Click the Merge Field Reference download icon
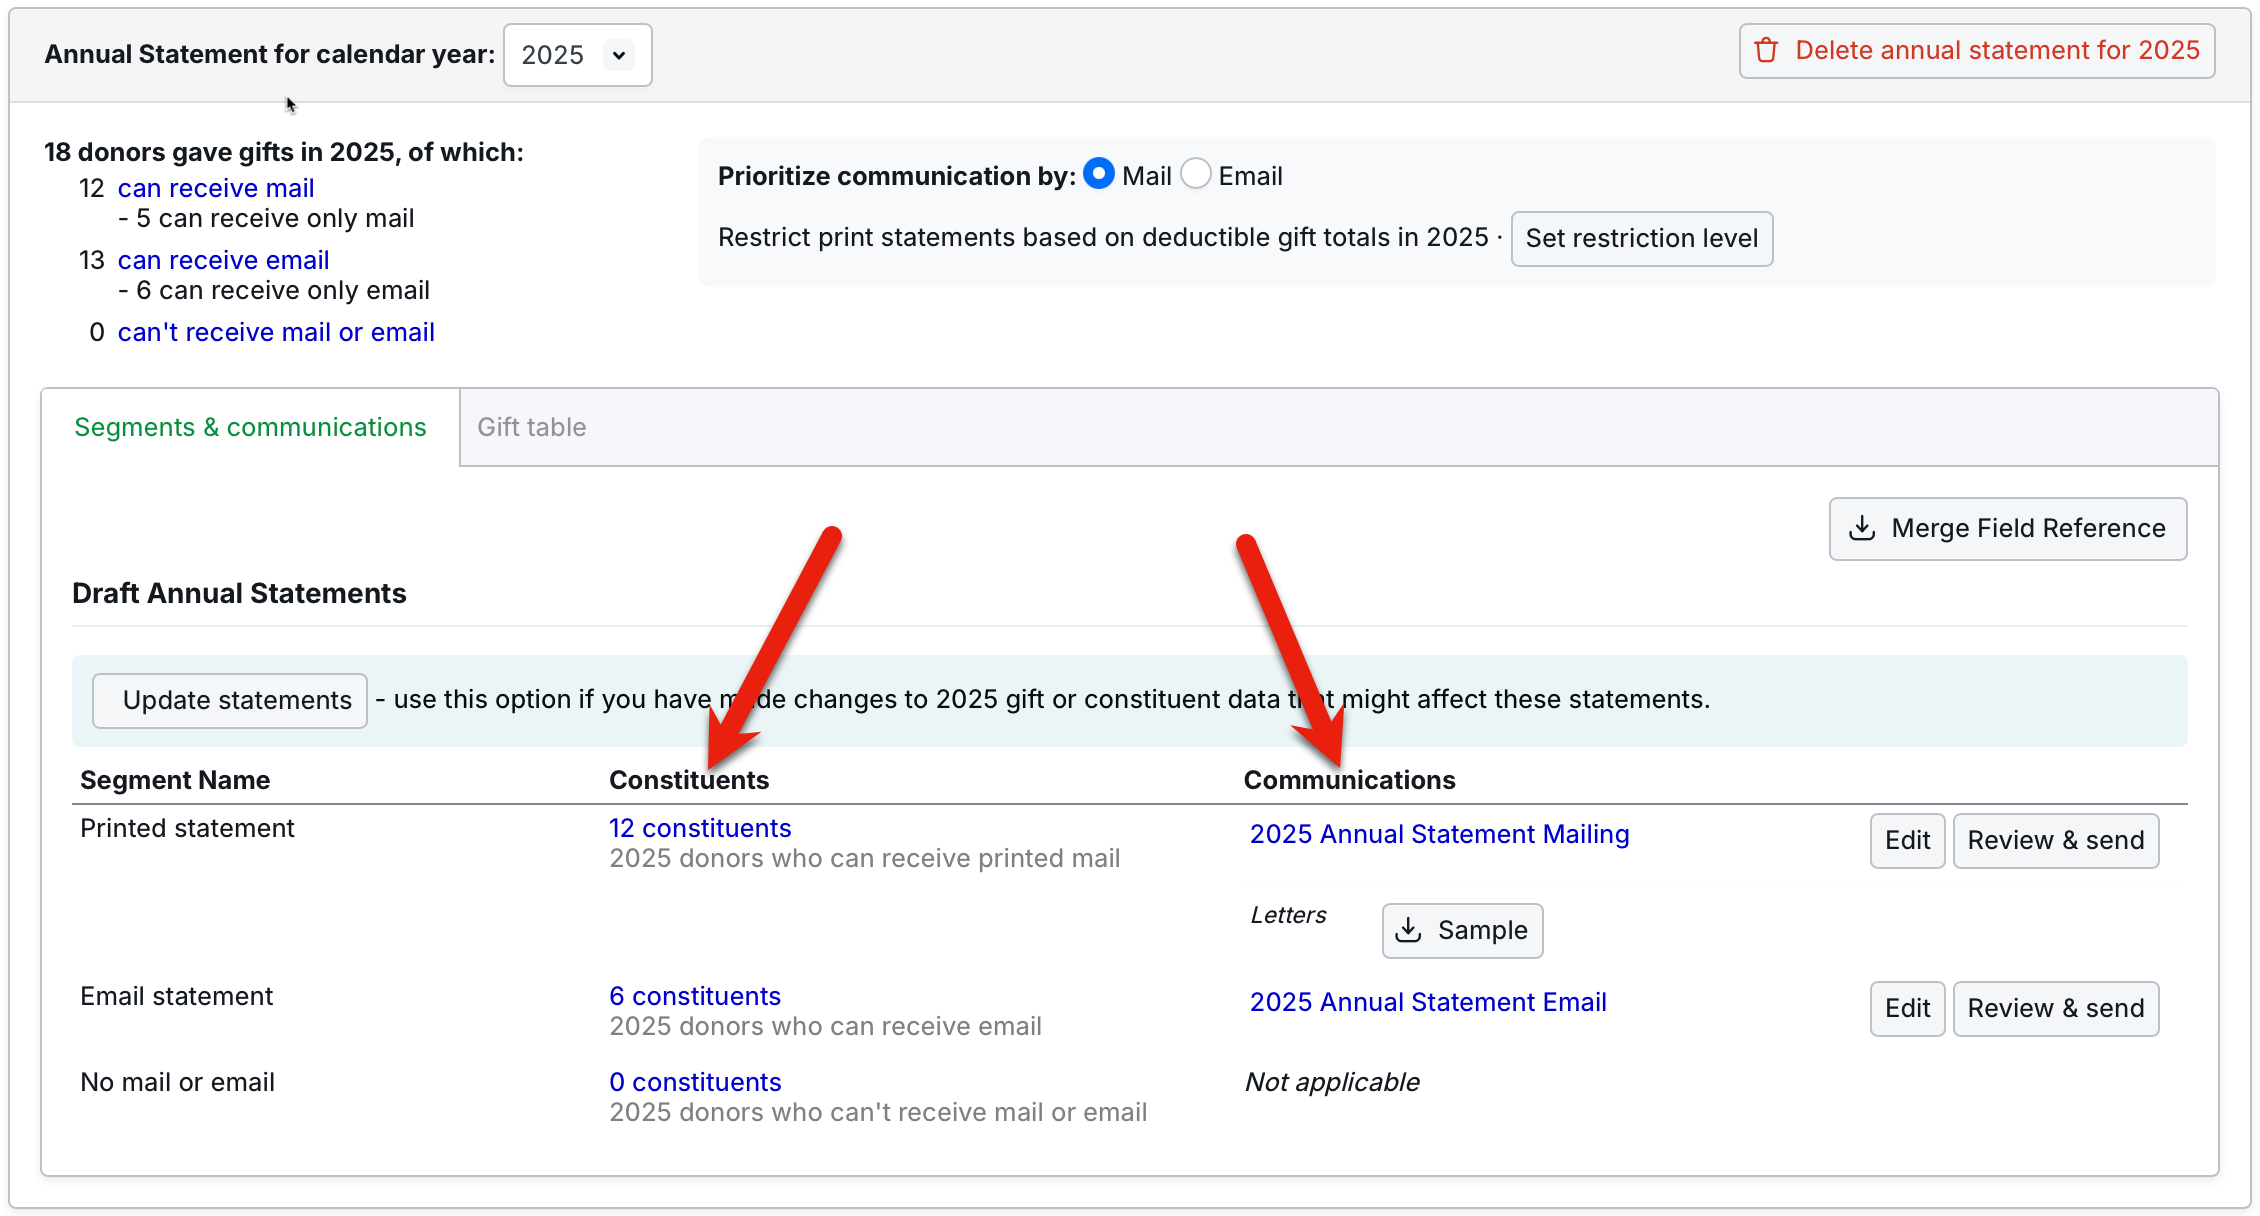2260x1216 pixels. (x=1862, y=528)
